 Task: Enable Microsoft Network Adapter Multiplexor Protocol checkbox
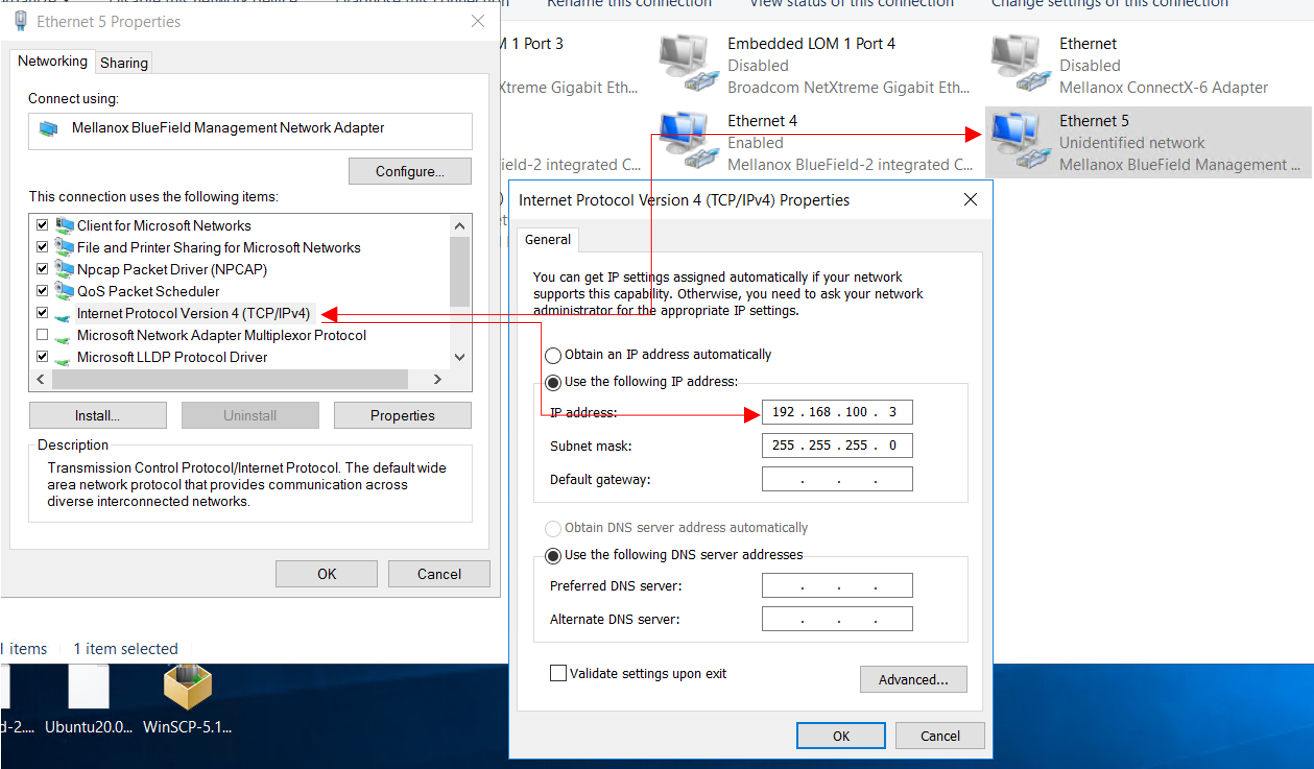42,335
